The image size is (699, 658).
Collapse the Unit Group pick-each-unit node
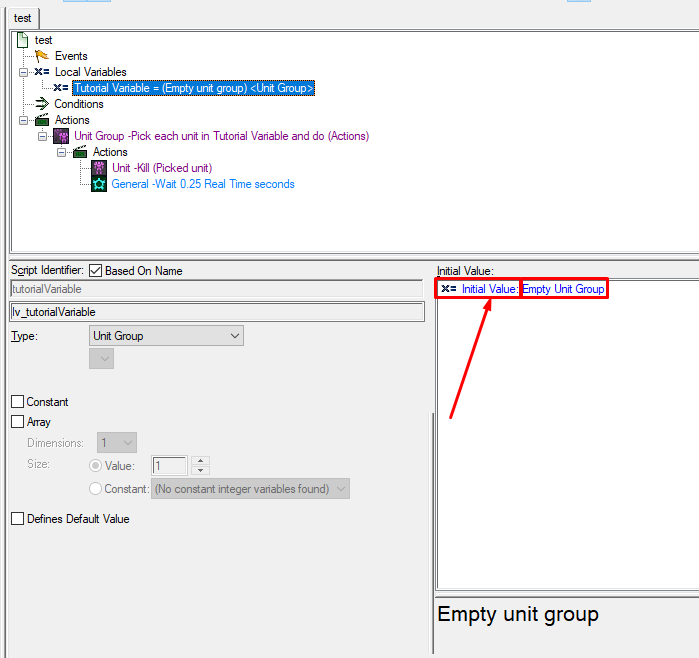42,136
